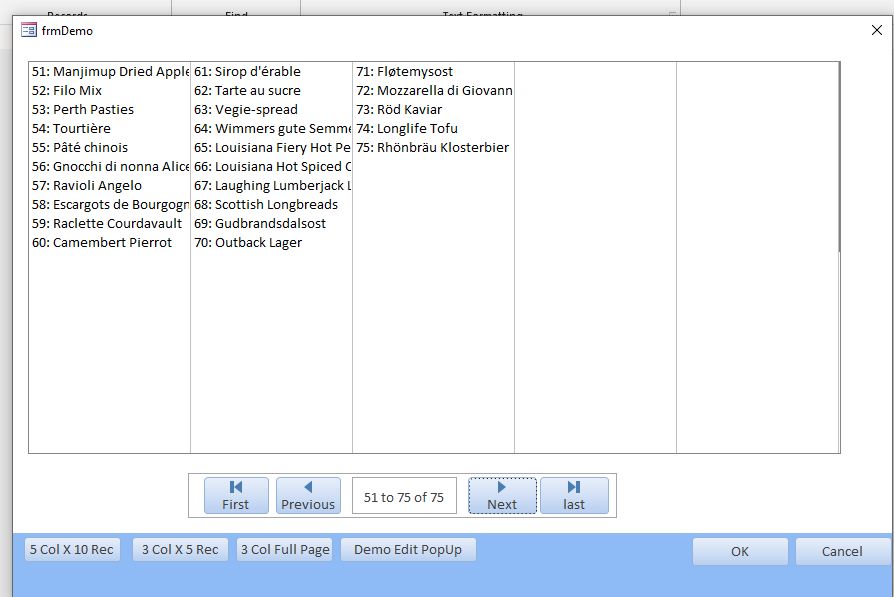Click the Next page button
This screenshot has width=894, height=597.
pos(502,496)
